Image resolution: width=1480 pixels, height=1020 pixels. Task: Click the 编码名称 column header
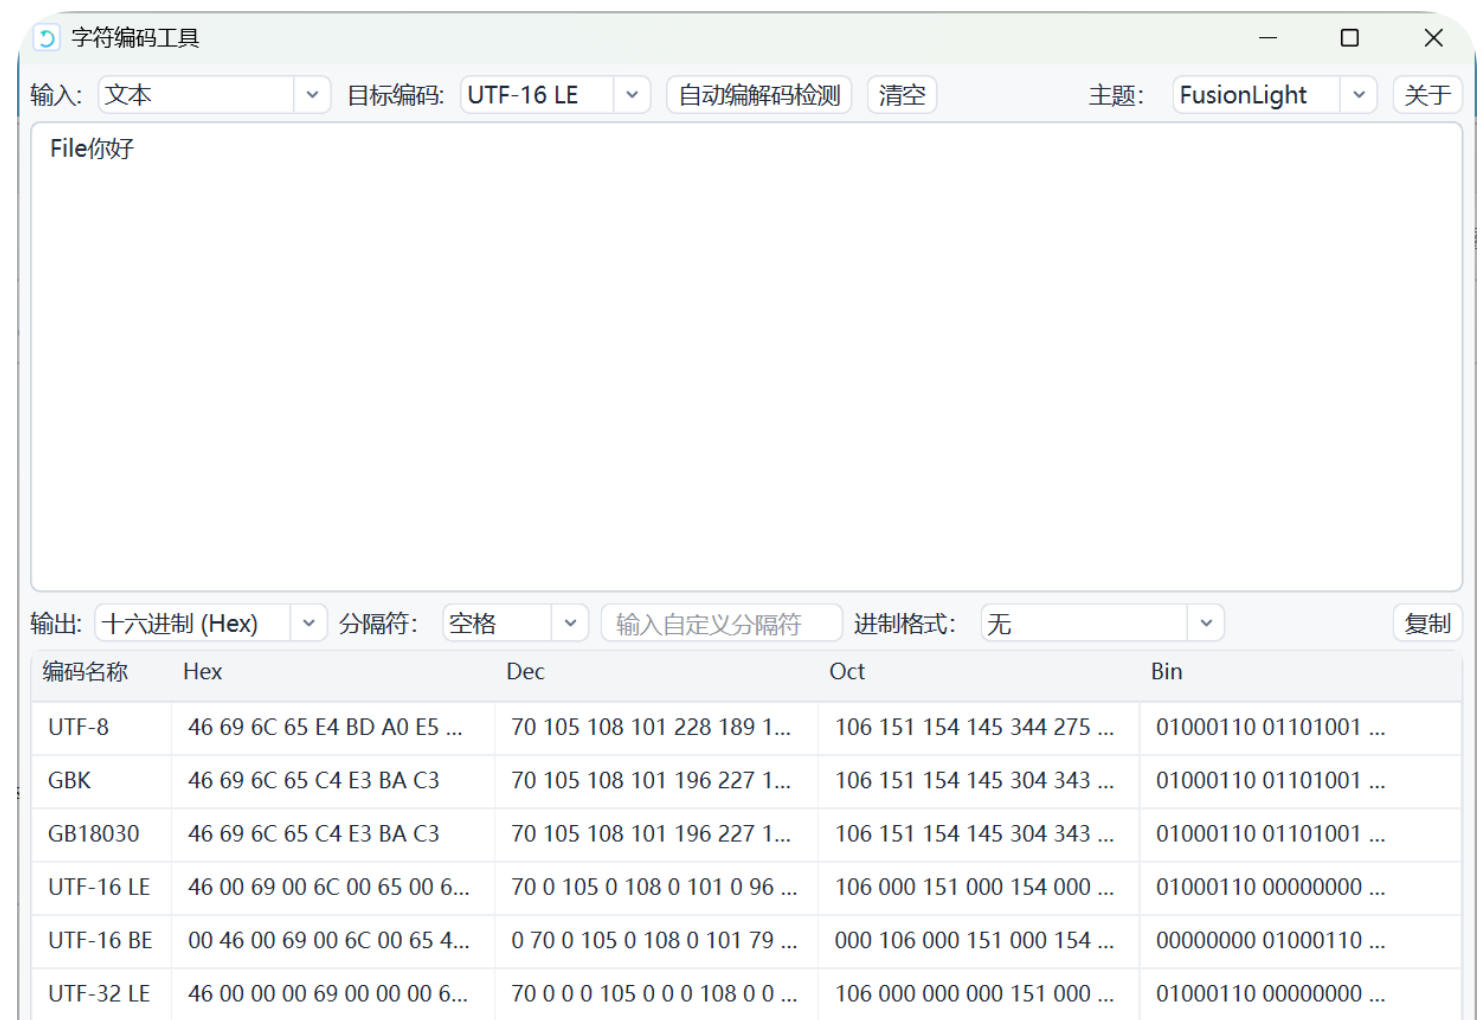(86, 672)
